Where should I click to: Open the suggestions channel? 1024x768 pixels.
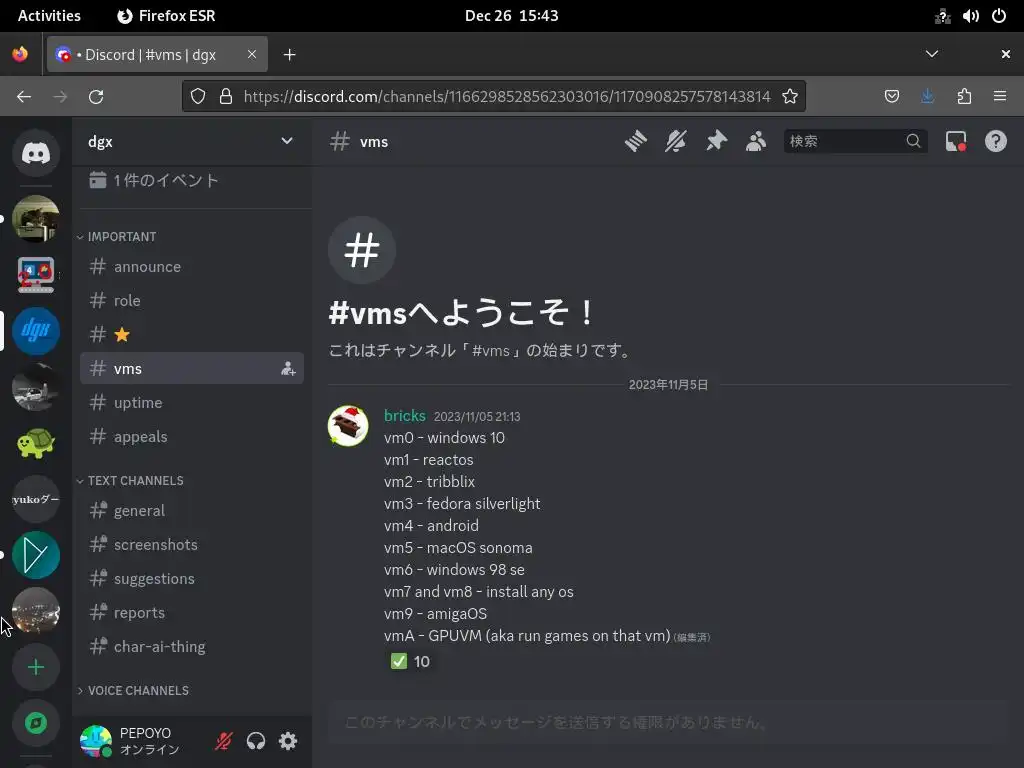(x=192, y=578)
